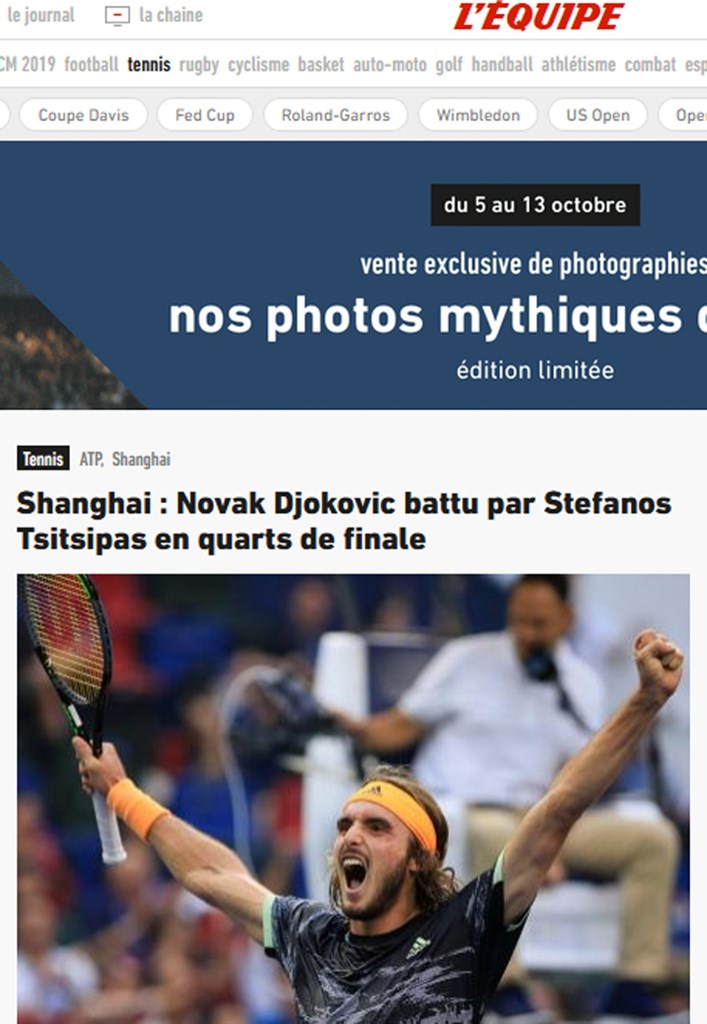Follow the Shanghai breadcrumb link
This screenshot has width=707, height=1024.
(141, 459)
